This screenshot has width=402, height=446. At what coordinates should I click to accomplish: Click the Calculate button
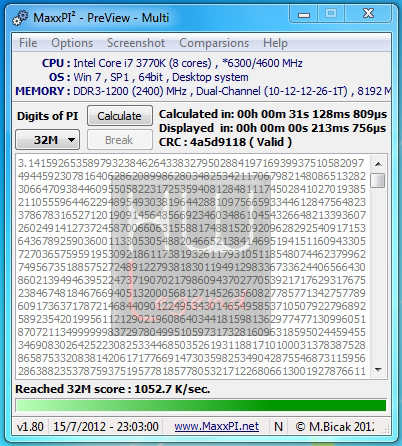click(120, 116)
